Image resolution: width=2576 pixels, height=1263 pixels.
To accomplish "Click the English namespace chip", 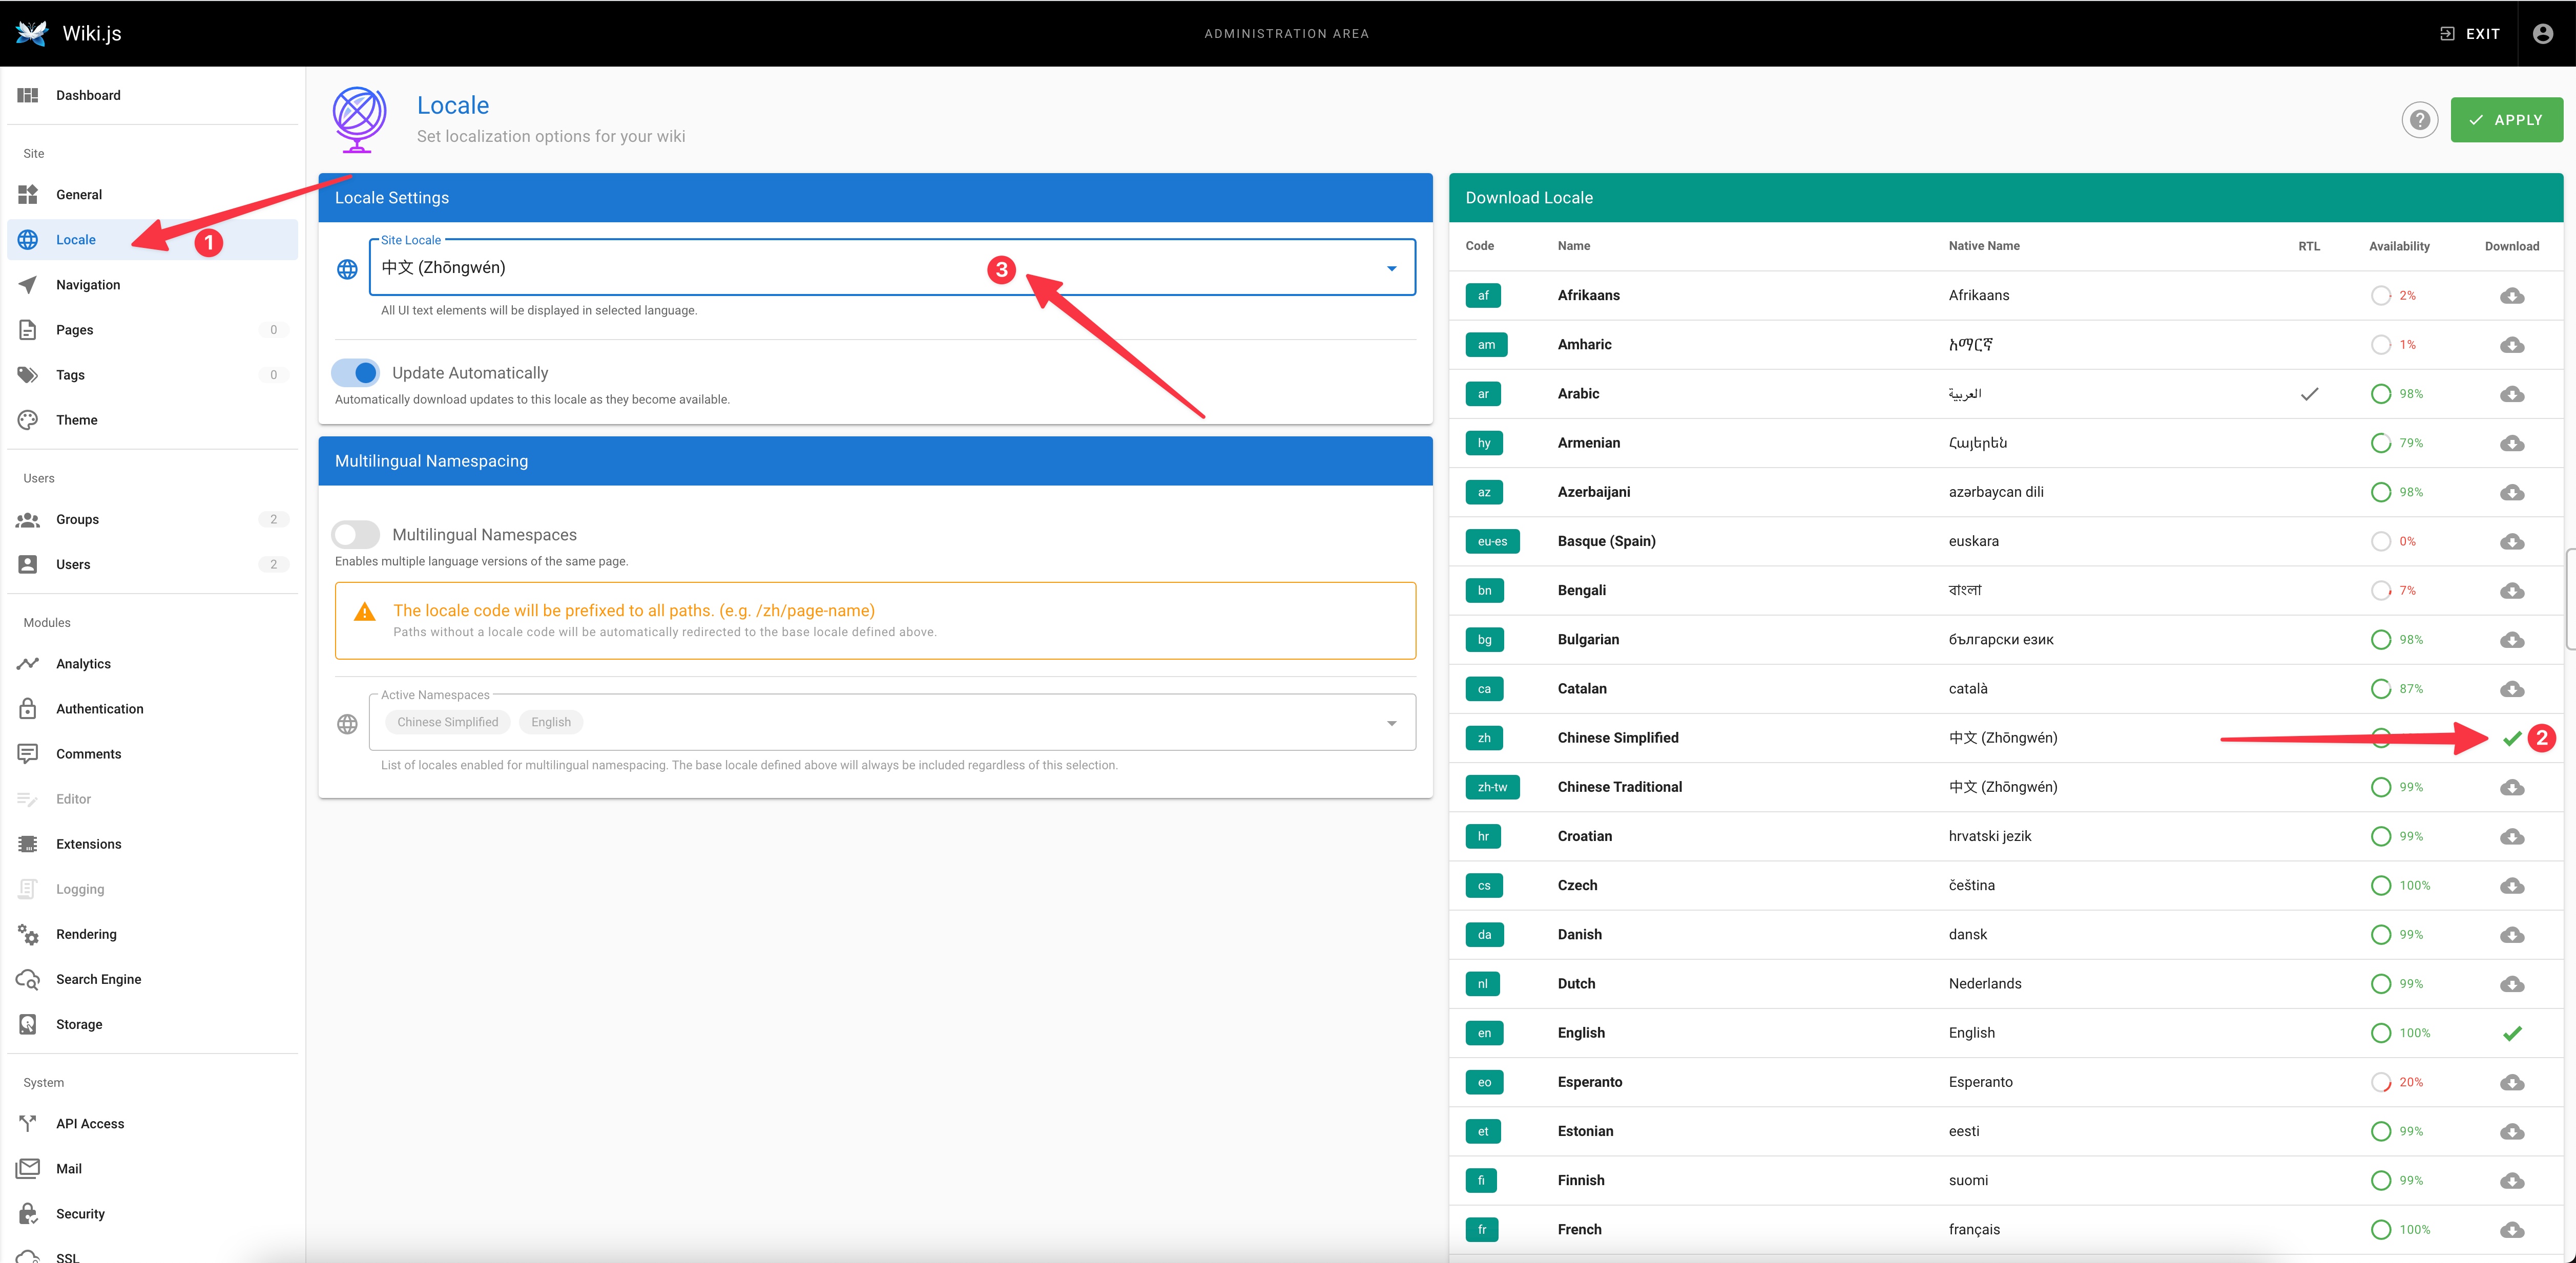I will pyautogui.click(x=551, y=722).
